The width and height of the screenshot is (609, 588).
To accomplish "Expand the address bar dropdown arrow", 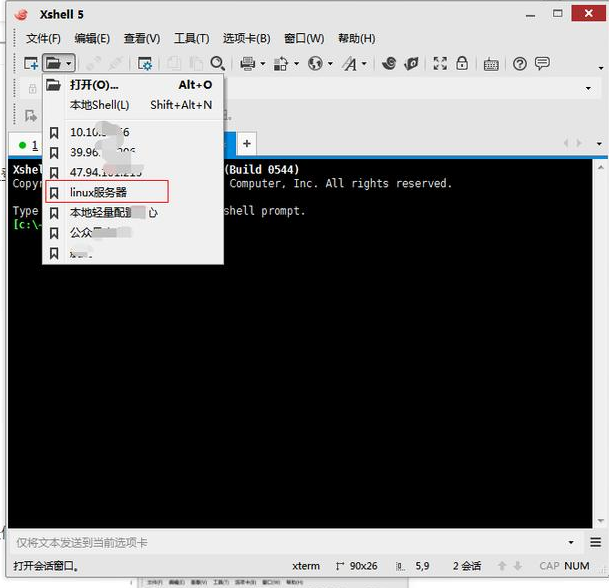I will pyautogui.click(x=588, y=88).
